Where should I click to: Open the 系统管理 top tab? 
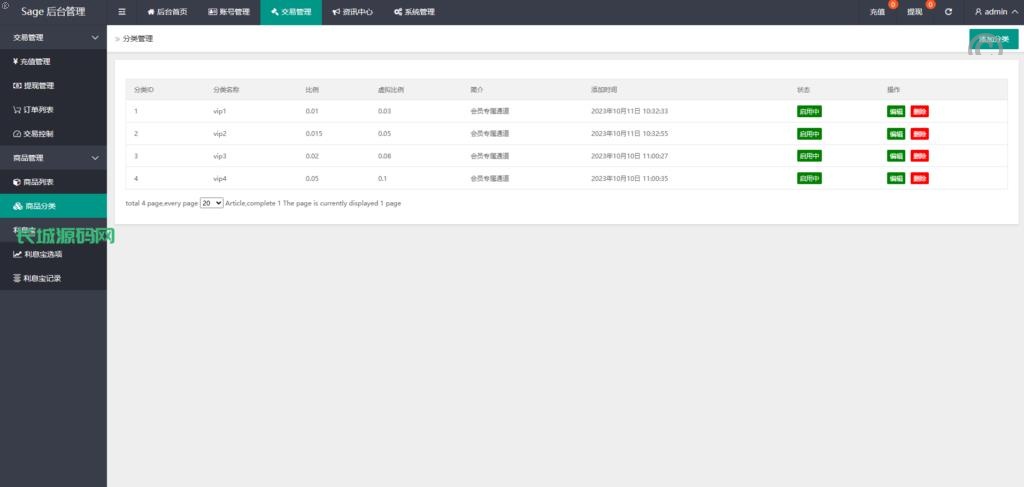pyautogui.click(x=414, y=12)
